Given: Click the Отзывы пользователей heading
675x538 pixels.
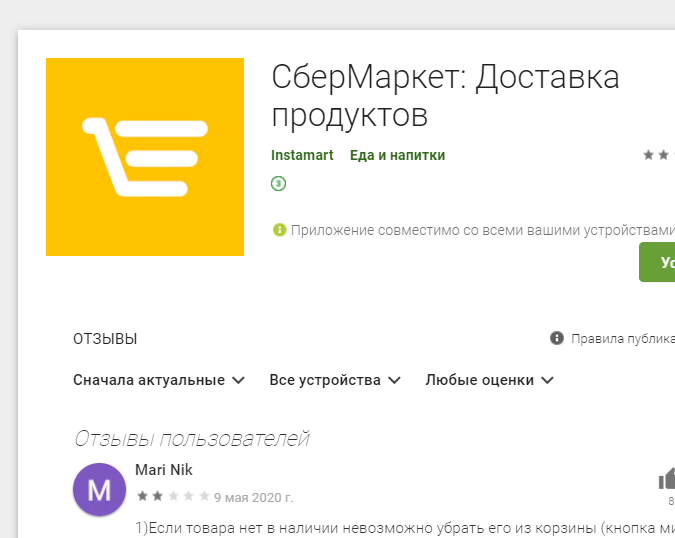Looking at the screenshot, I should pos(192,439).
